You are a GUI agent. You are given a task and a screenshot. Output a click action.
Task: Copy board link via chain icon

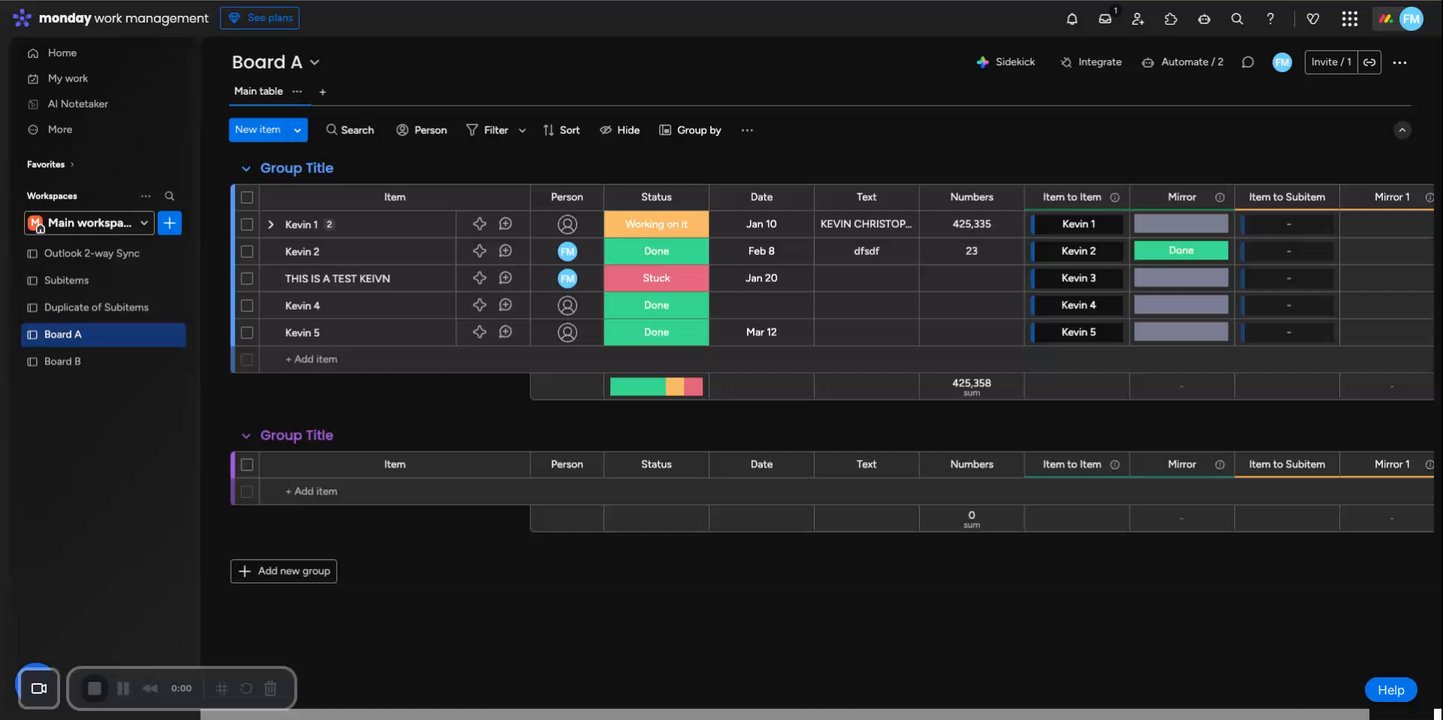(x=1370, y=62)
